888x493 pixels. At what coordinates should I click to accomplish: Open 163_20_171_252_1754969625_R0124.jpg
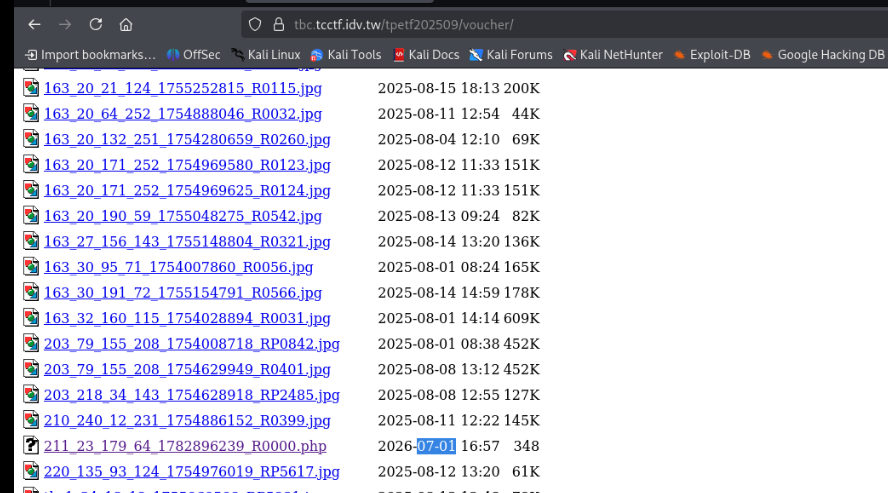pyautogui.click(x=187, y=190)
